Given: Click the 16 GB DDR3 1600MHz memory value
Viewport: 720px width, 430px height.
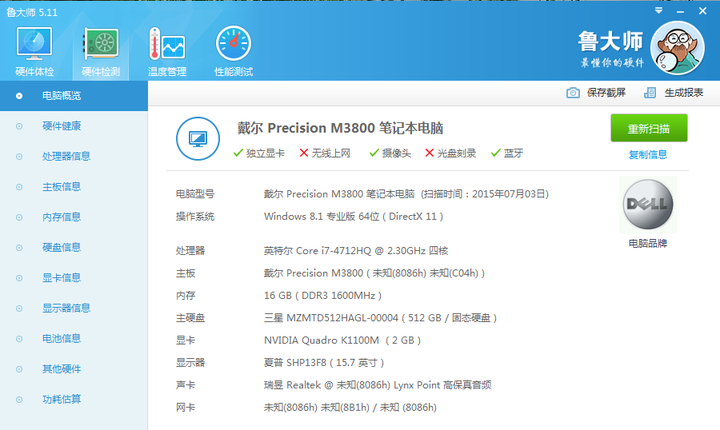Looking at the screenshot, I should [x=323, y=295].
